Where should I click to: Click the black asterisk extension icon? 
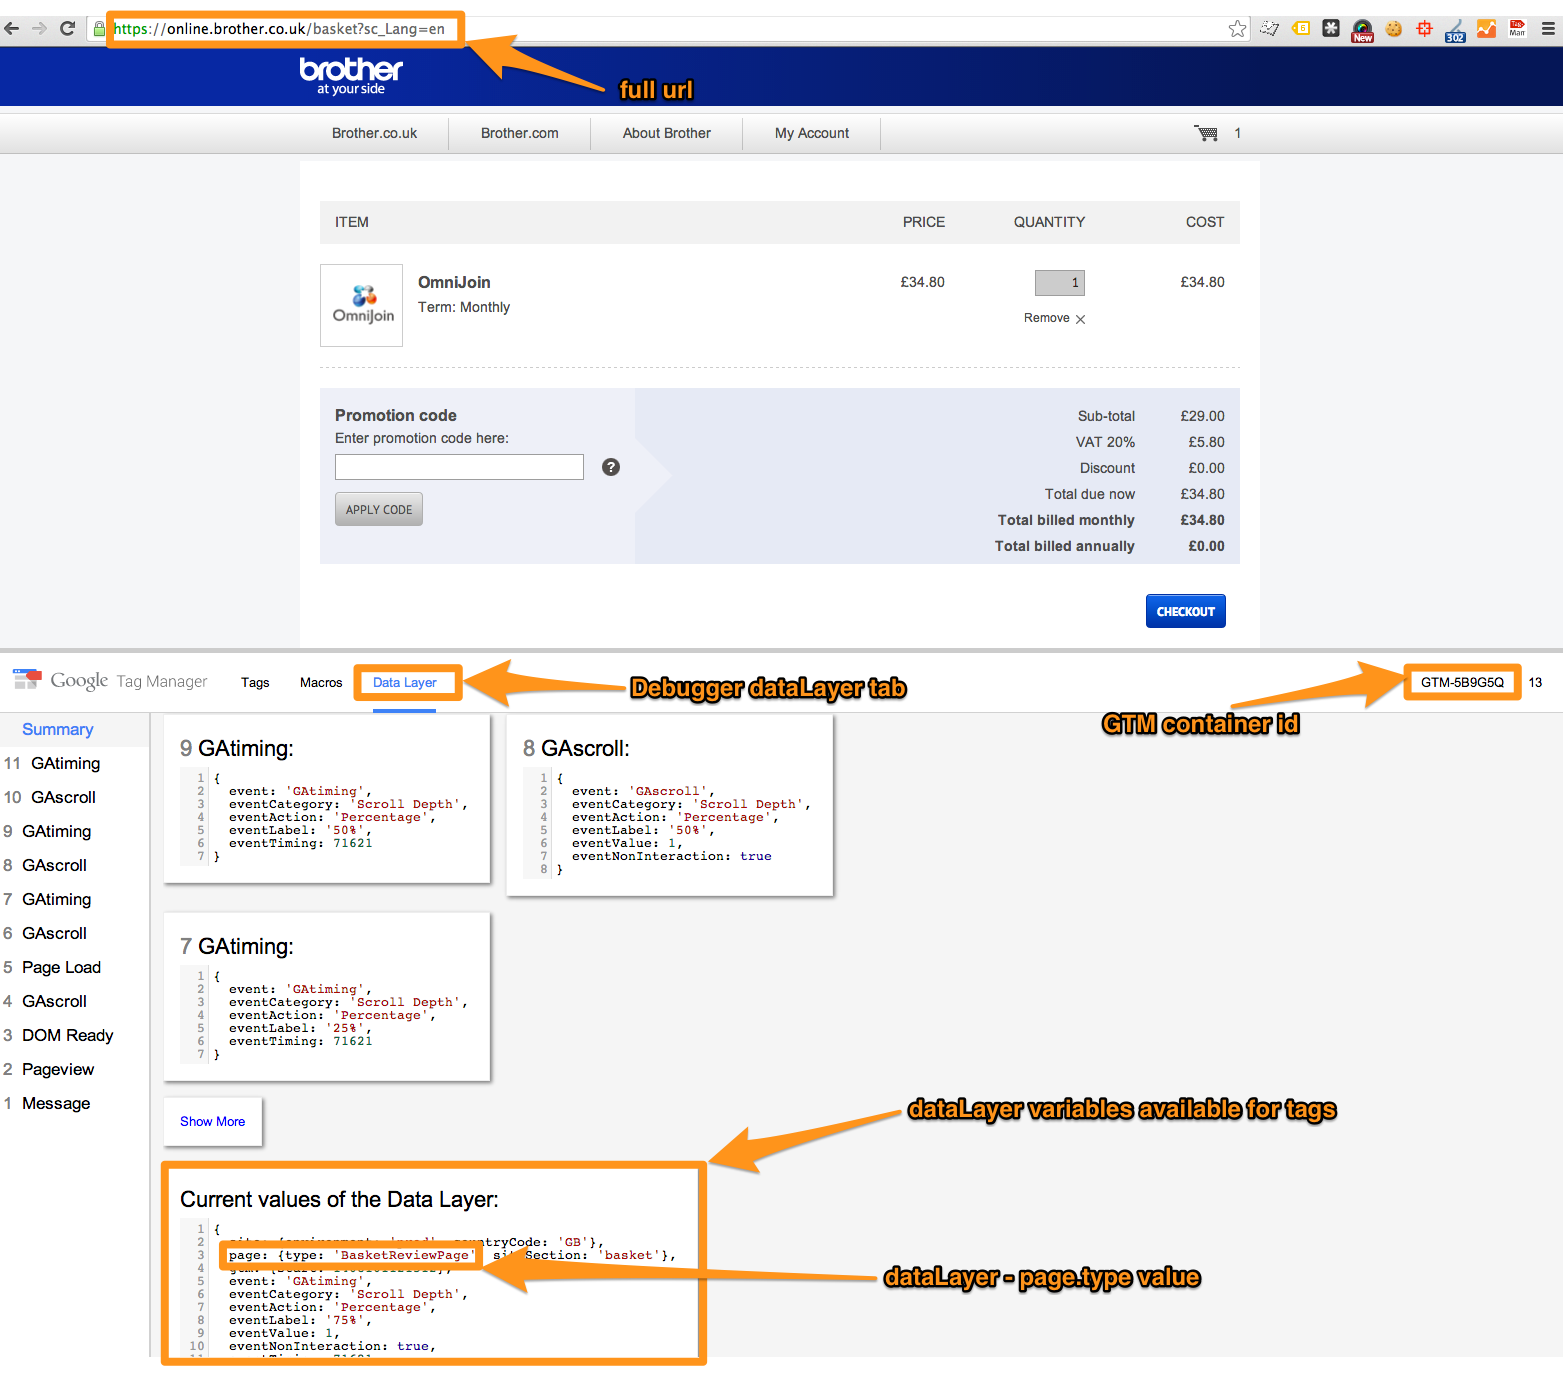pos(1331,28)
